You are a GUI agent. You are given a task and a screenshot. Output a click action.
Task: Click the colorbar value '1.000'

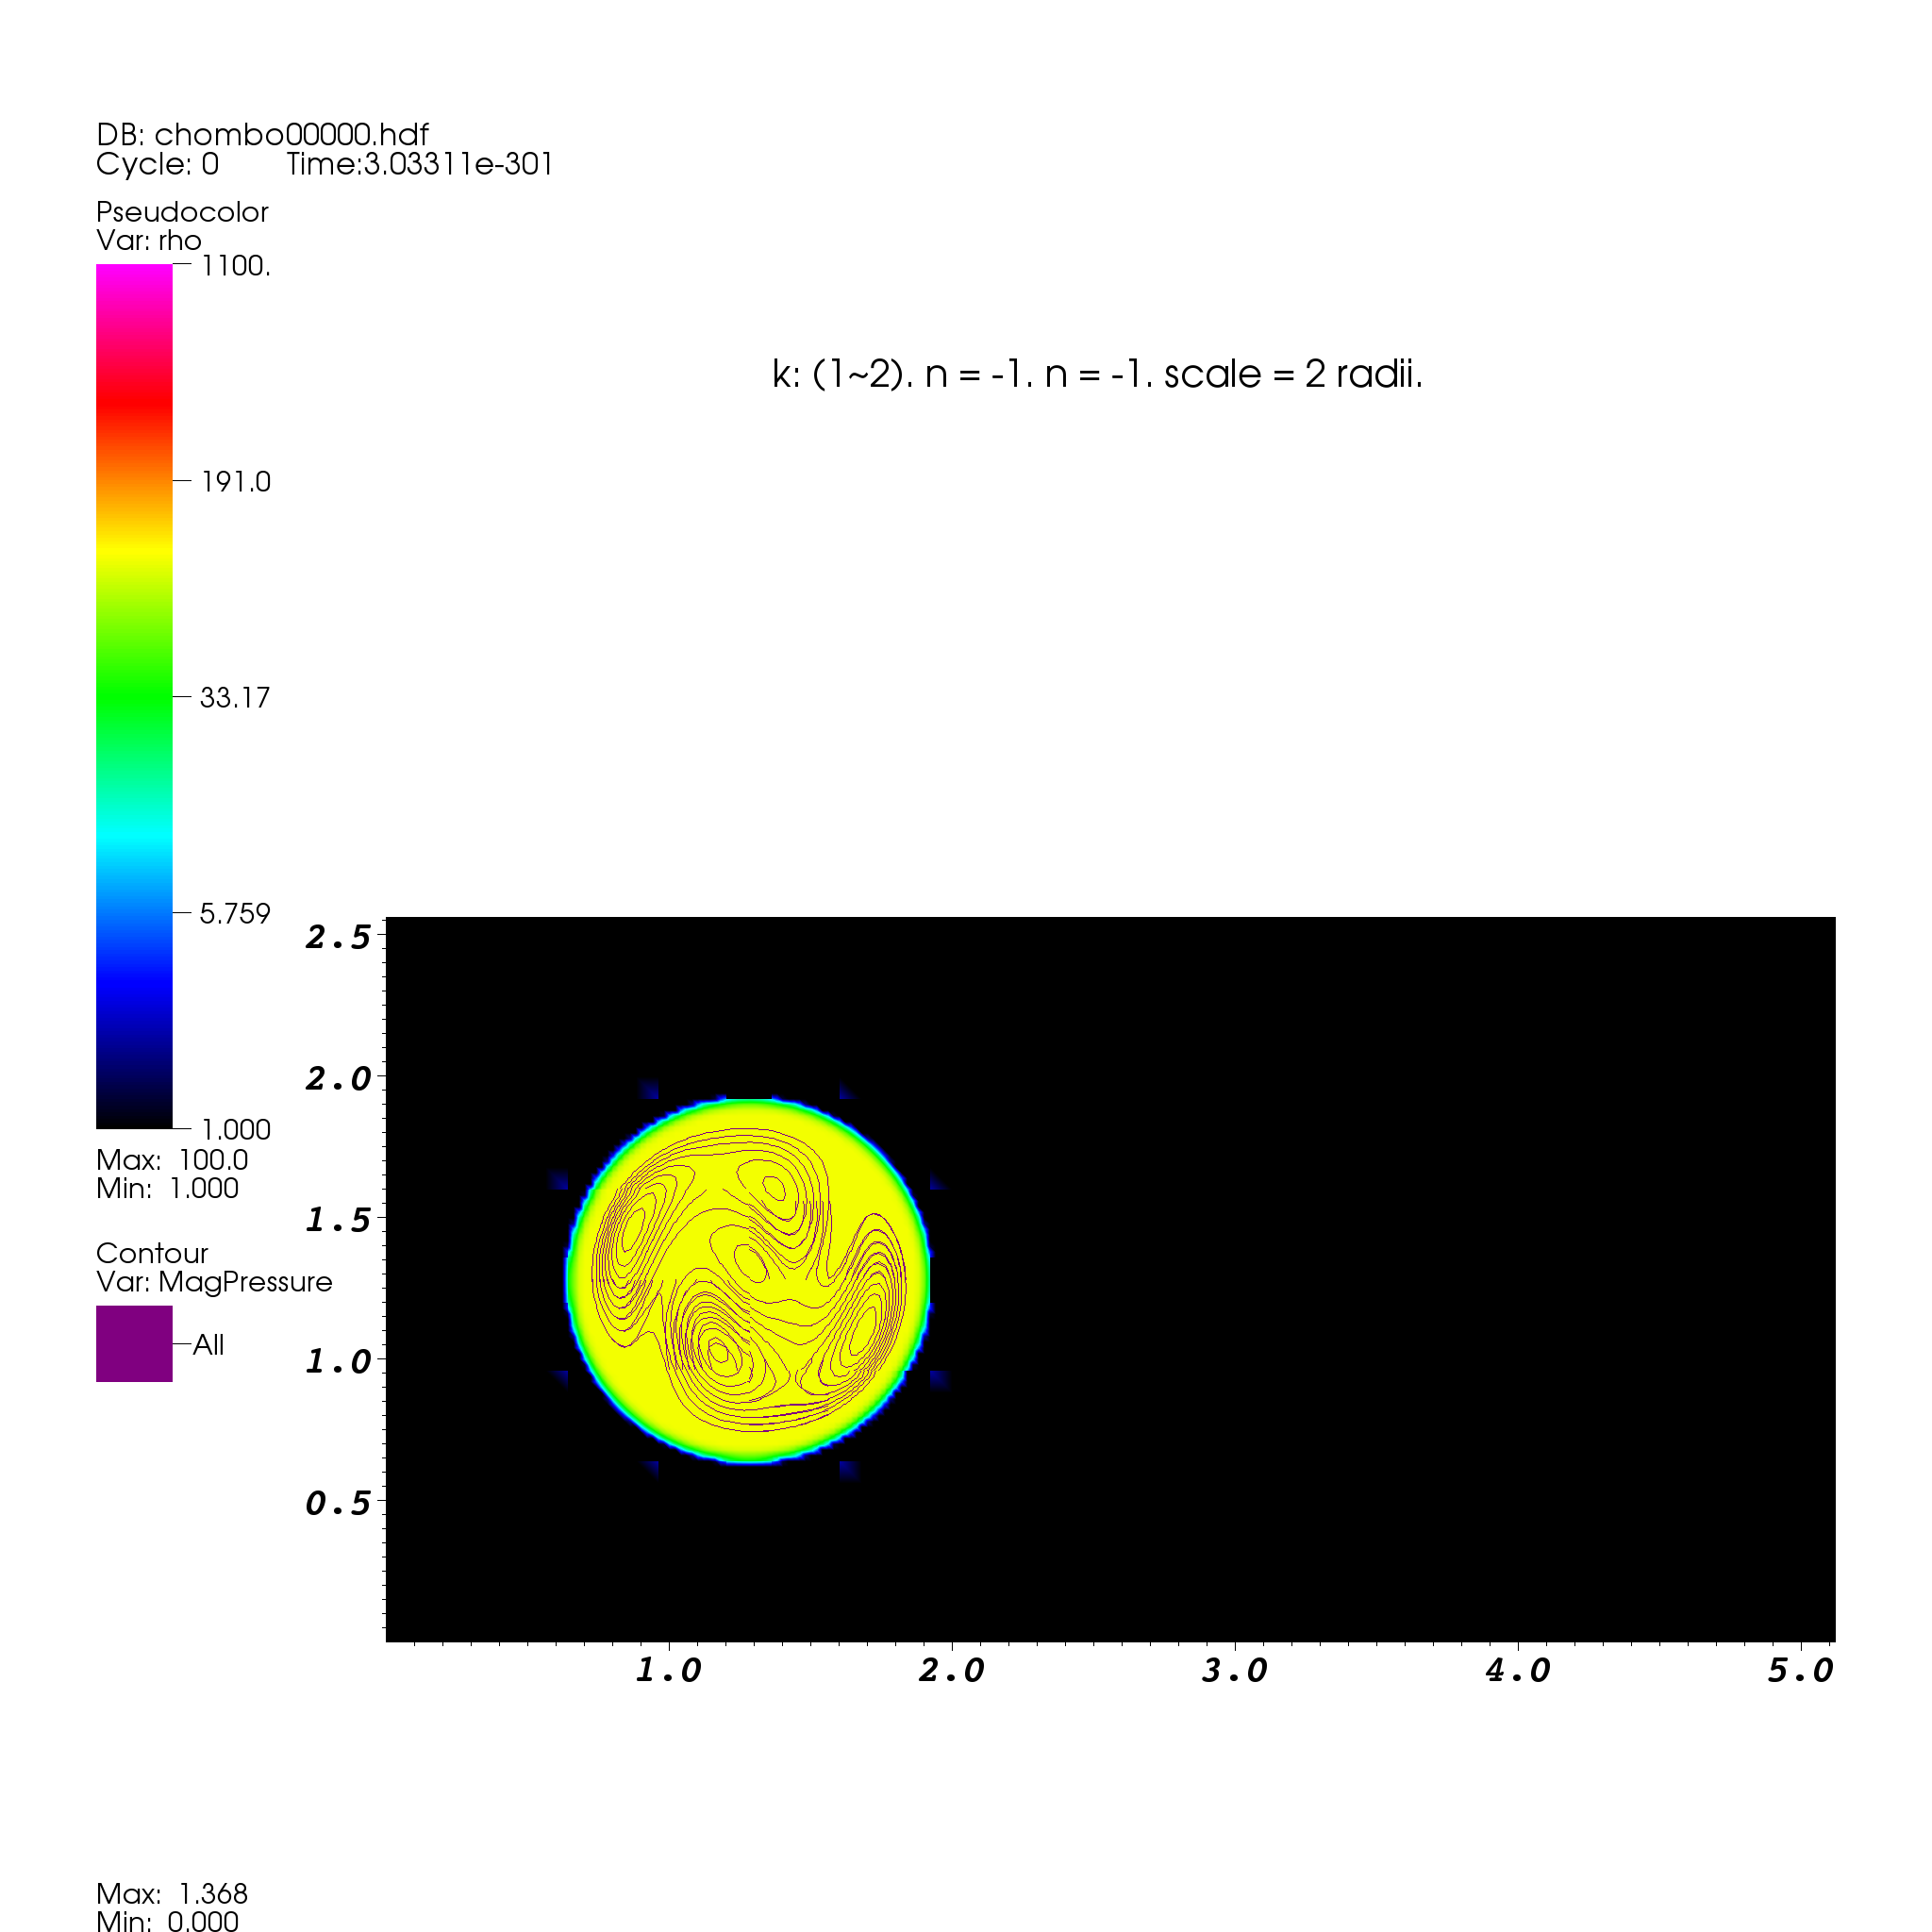point(236,1130)
